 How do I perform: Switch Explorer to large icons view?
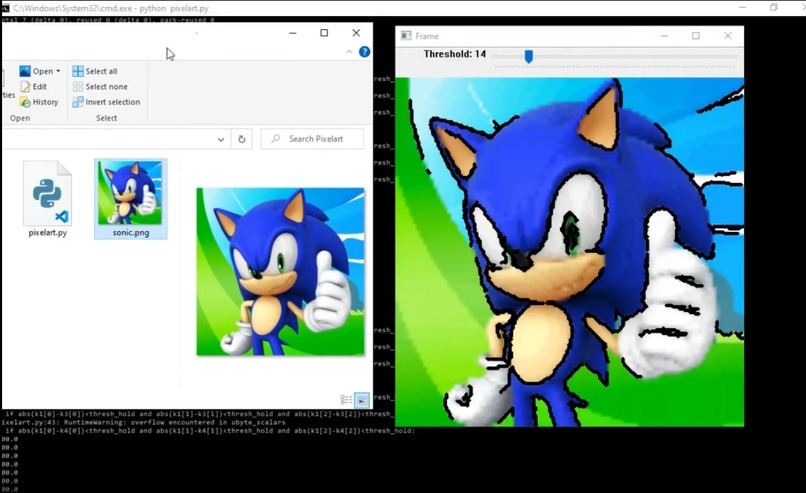click(362, 399)
